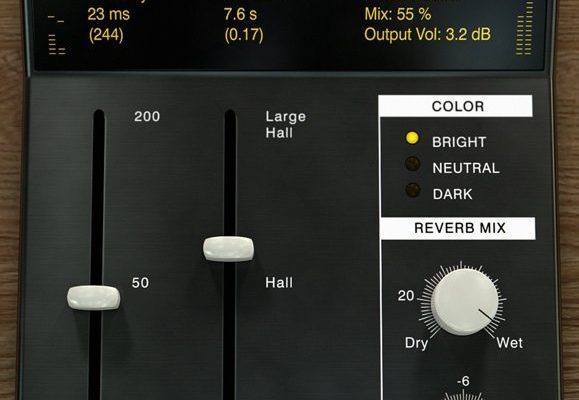
Task: Click the reverb size slider handle above Hall
Action: click(x=229, y=249)
